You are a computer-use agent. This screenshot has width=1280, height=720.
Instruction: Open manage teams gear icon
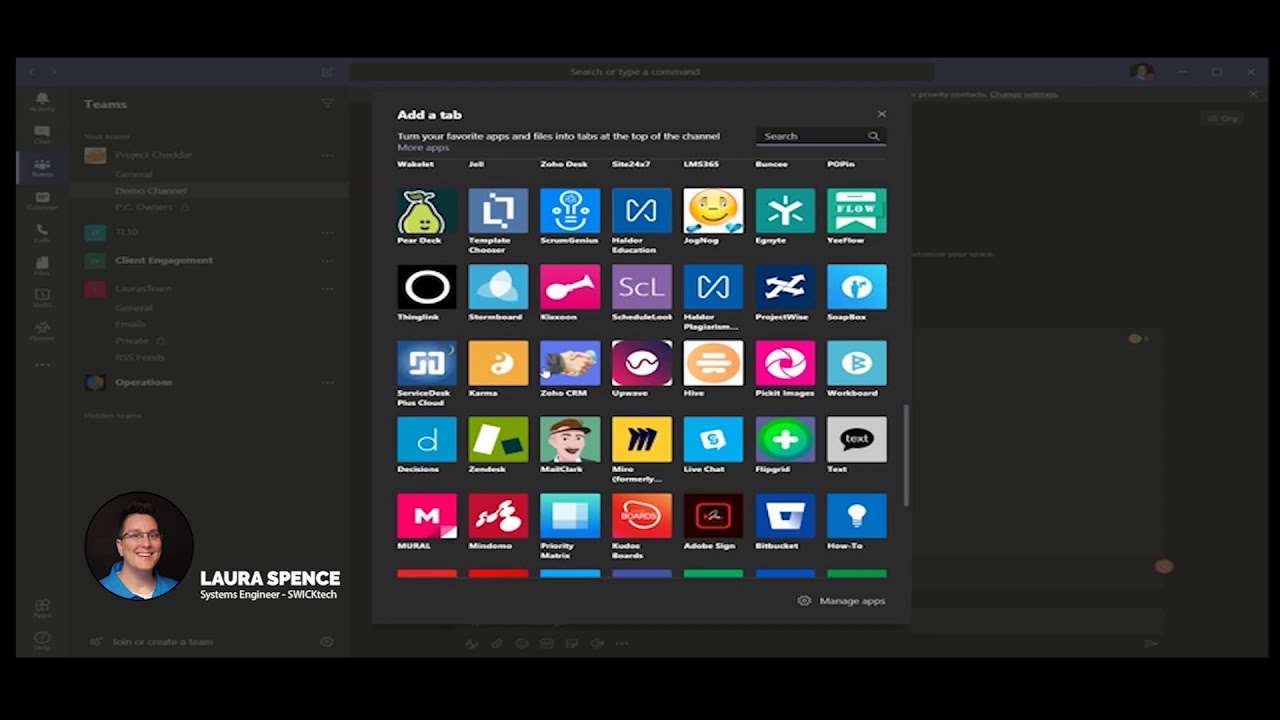(326, 642)
